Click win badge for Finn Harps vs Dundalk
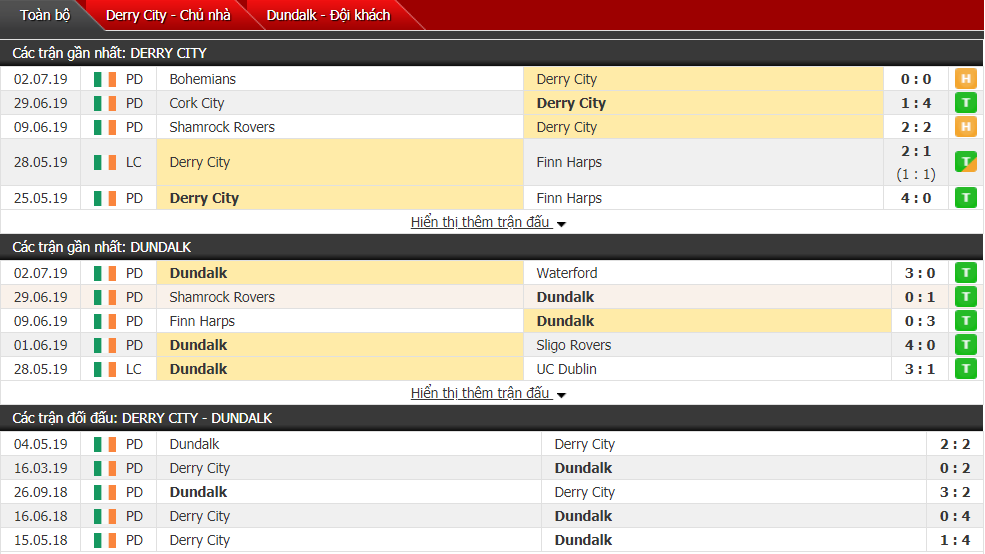The height and width of the screenshot is (554, 985). (x=966, y=321)
